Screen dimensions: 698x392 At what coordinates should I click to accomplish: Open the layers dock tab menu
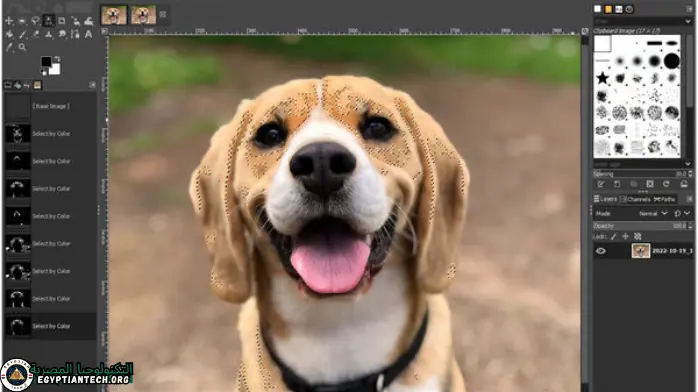click(x=689, y=199)
